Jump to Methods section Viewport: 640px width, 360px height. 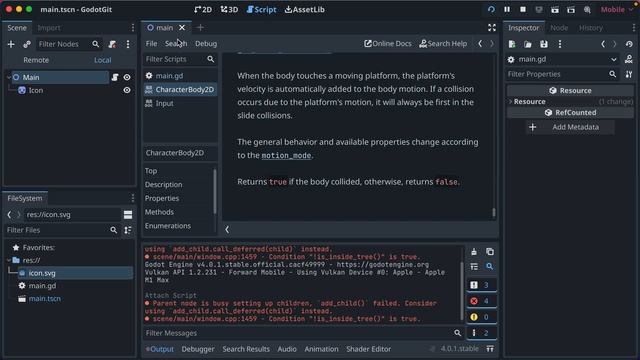click(159, 212)
